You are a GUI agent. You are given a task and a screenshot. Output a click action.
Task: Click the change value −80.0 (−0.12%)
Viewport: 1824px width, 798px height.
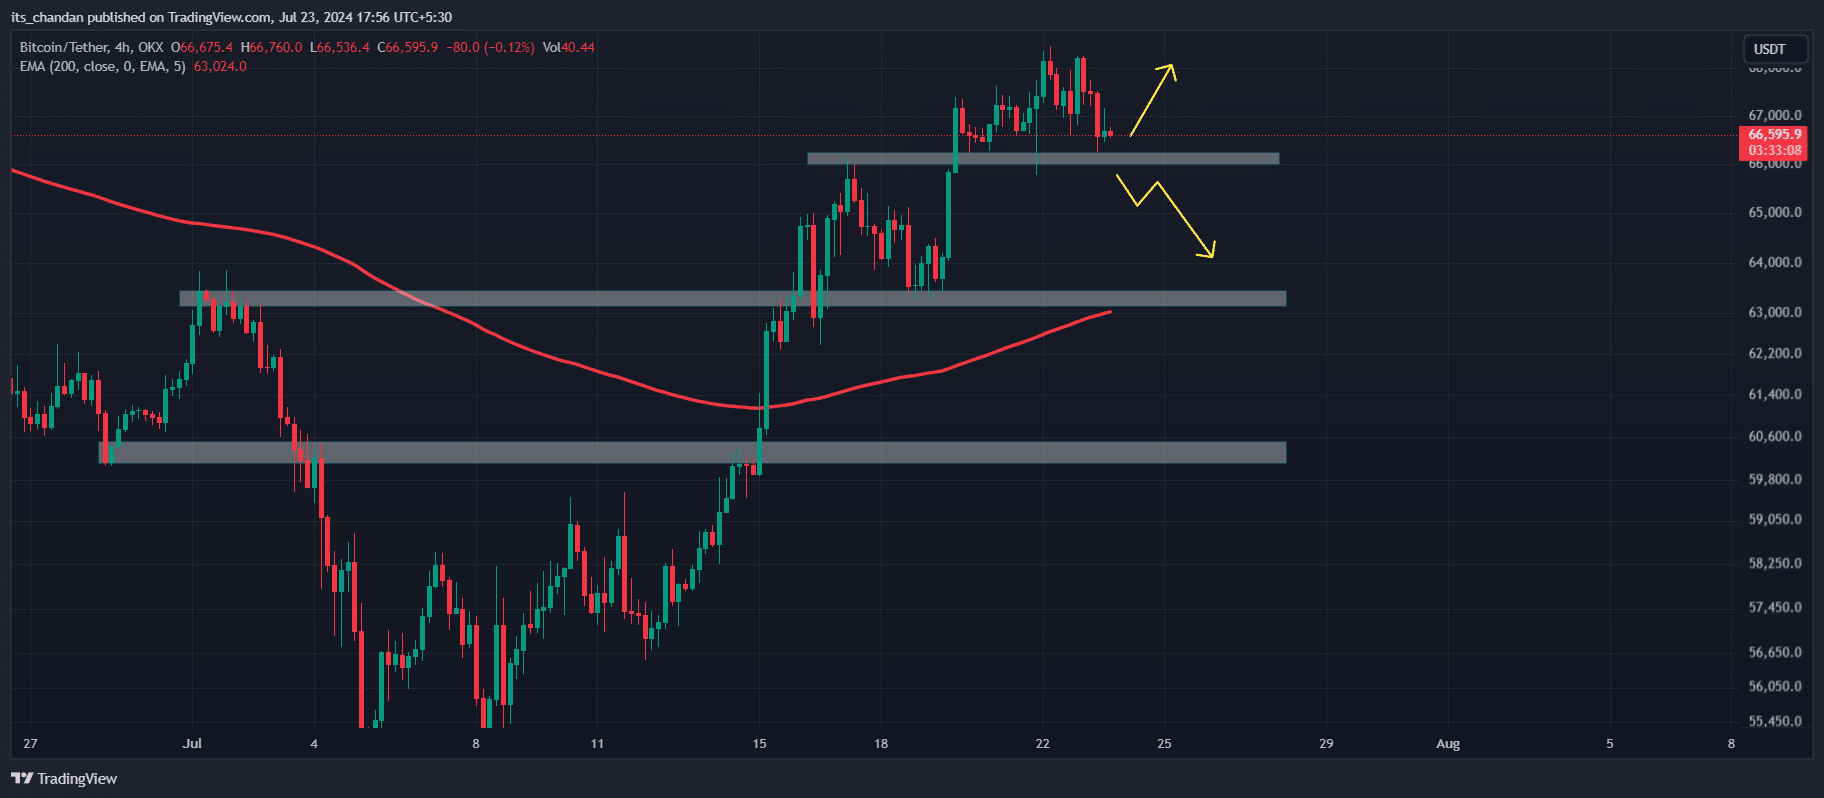coord(490,47)
